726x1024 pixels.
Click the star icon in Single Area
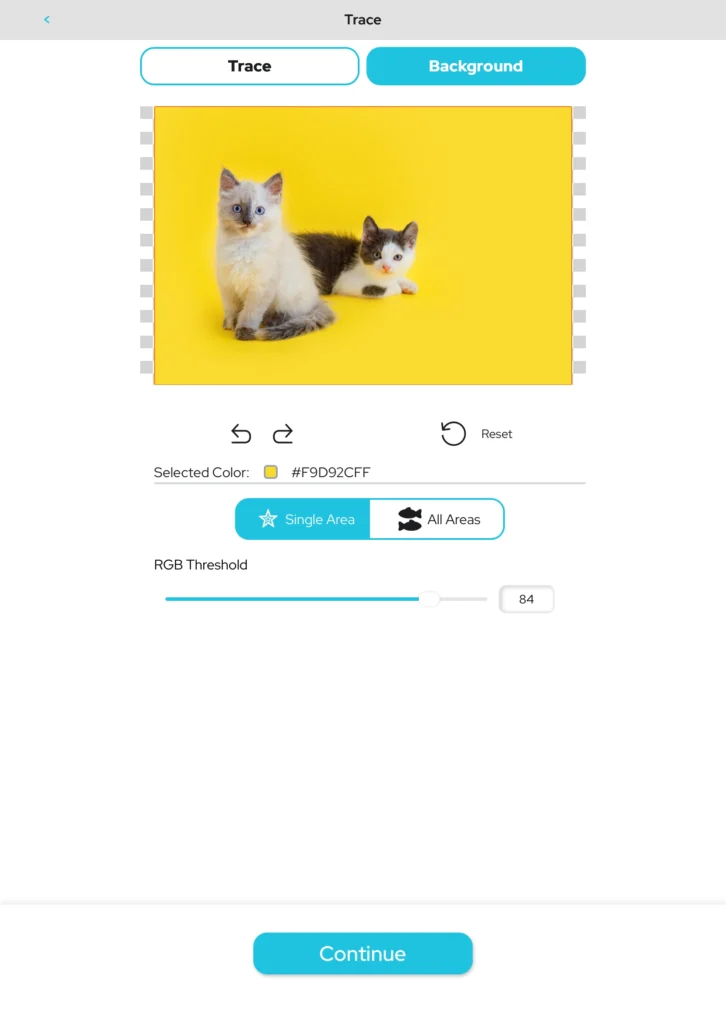[268, 519]
